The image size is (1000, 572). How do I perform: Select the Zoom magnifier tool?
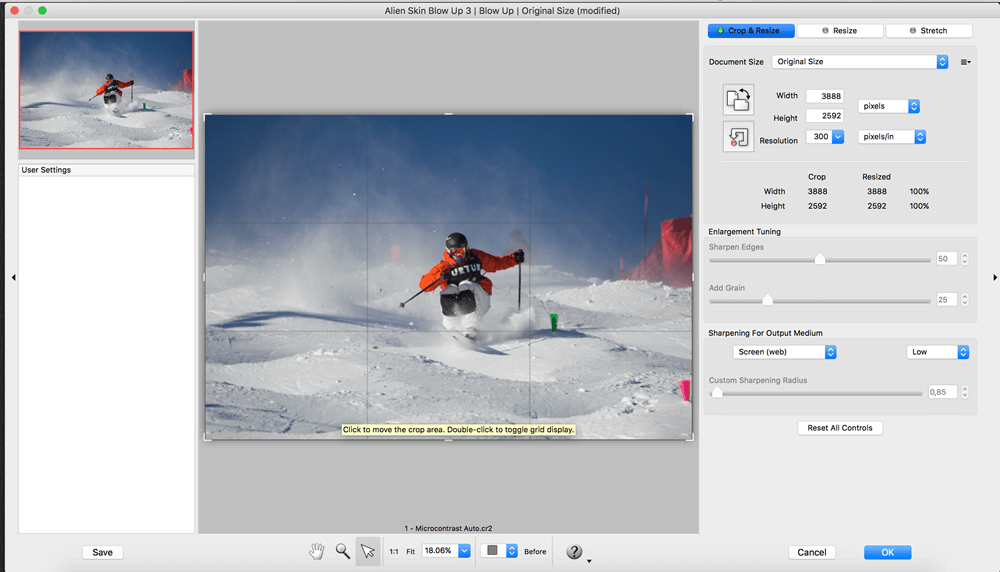pos(342,551)
